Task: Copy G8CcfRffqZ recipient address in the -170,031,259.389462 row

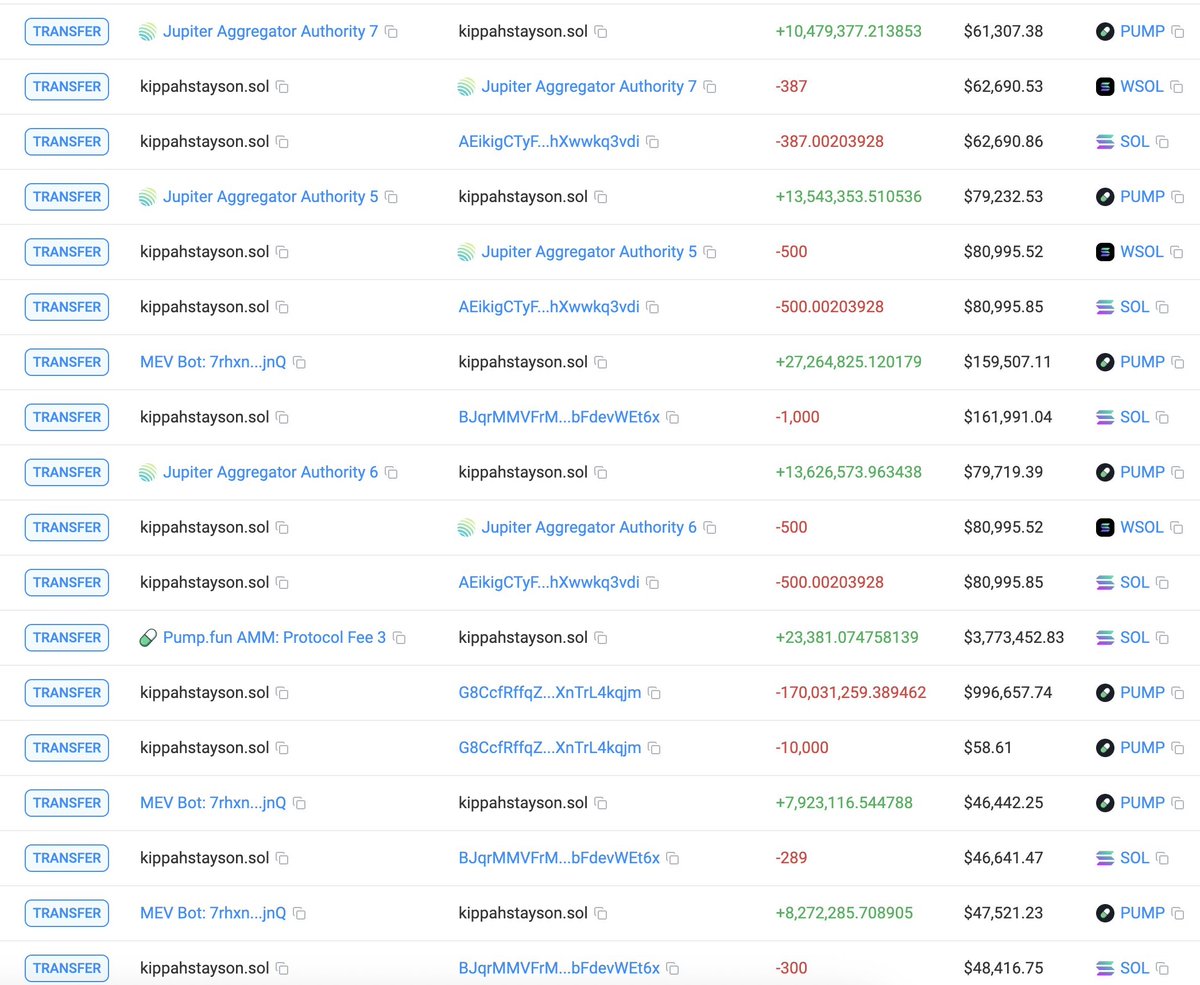Action: pyautogui.click(x=654, y=692)
